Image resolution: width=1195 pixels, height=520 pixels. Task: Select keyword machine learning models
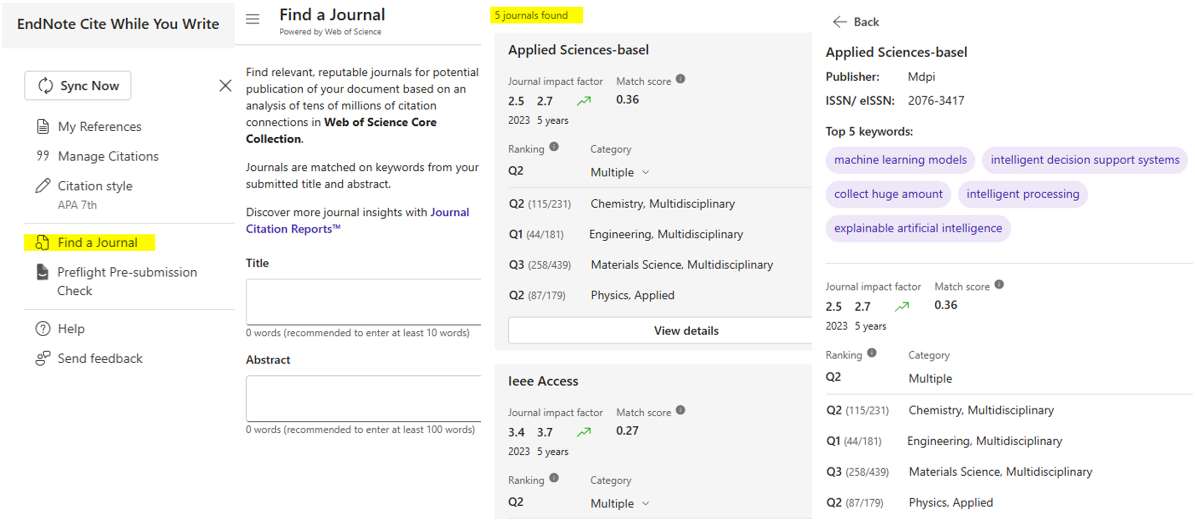click(x=900, y=160)
